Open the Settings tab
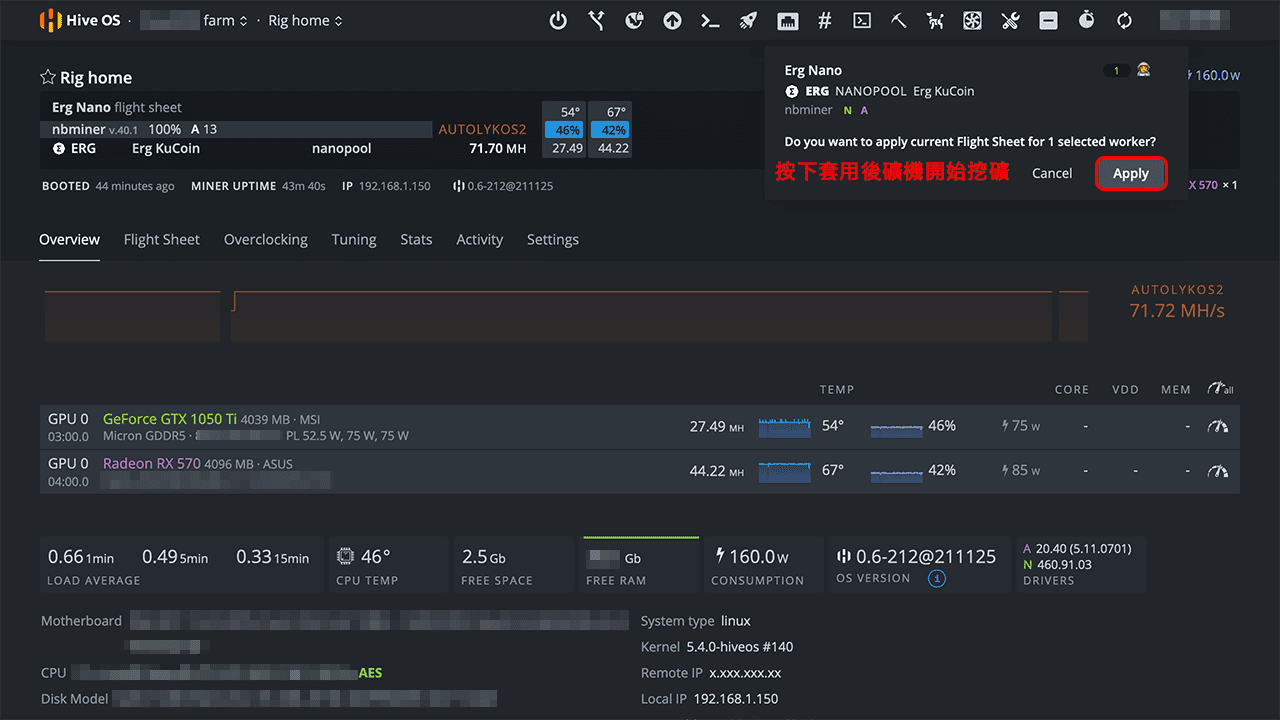The height and width of the screenshot is (720, 1280). coord(553,240)
